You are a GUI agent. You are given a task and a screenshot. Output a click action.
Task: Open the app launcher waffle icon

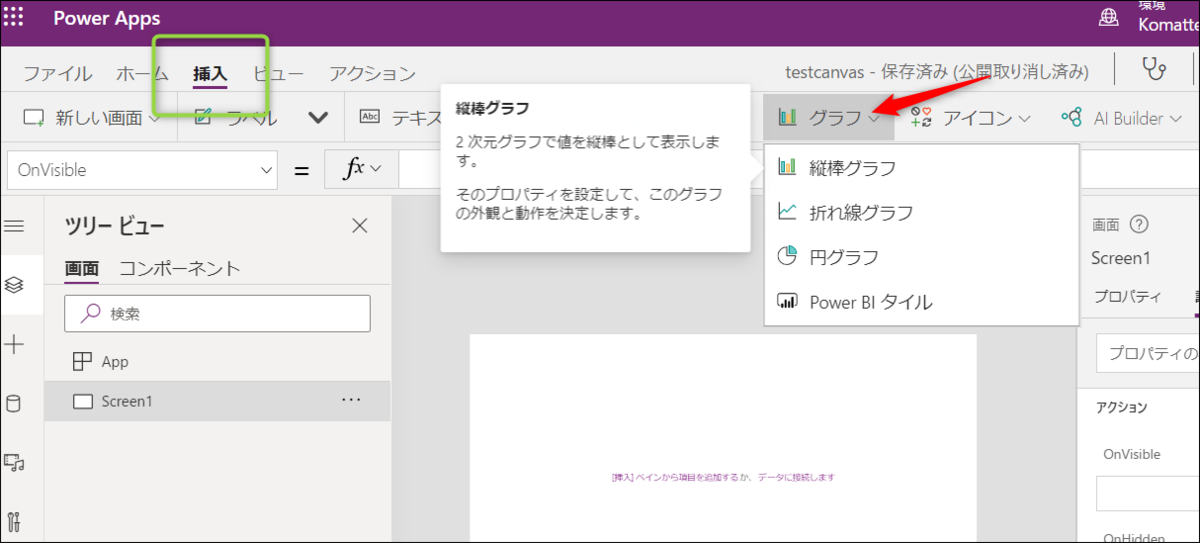[x=14, y=18]
